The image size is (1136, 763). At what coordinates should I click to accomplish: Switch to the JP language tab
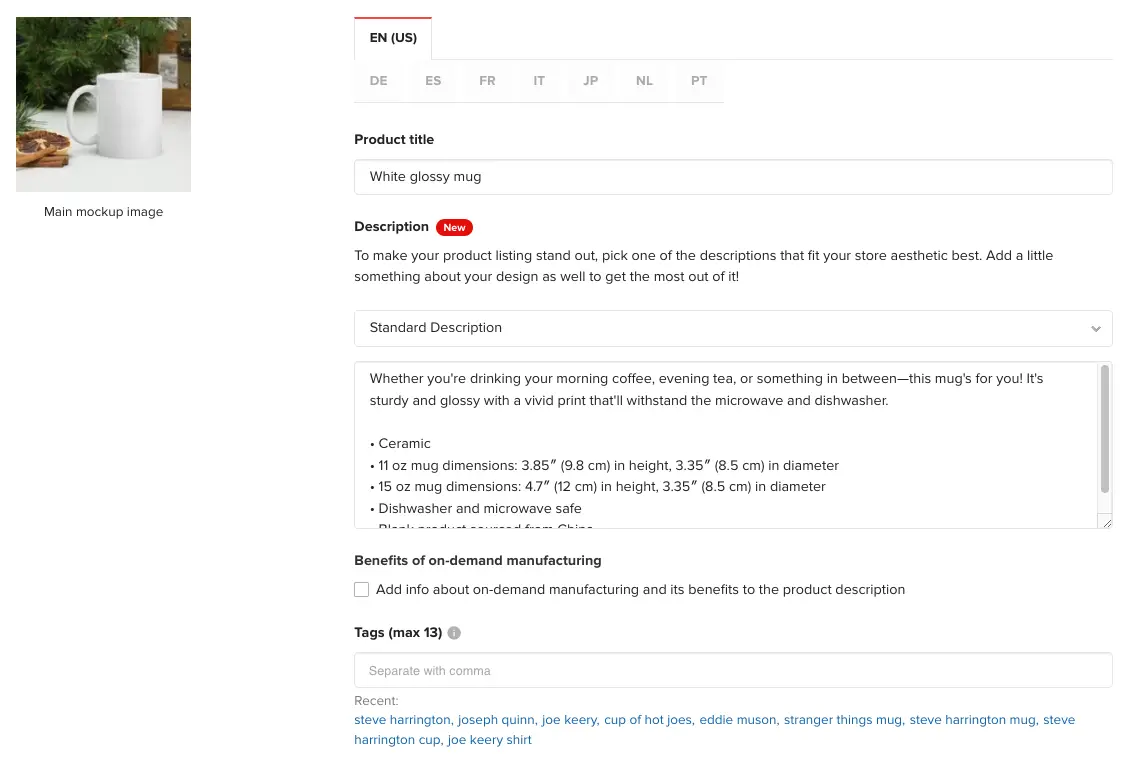click(591, 81)
